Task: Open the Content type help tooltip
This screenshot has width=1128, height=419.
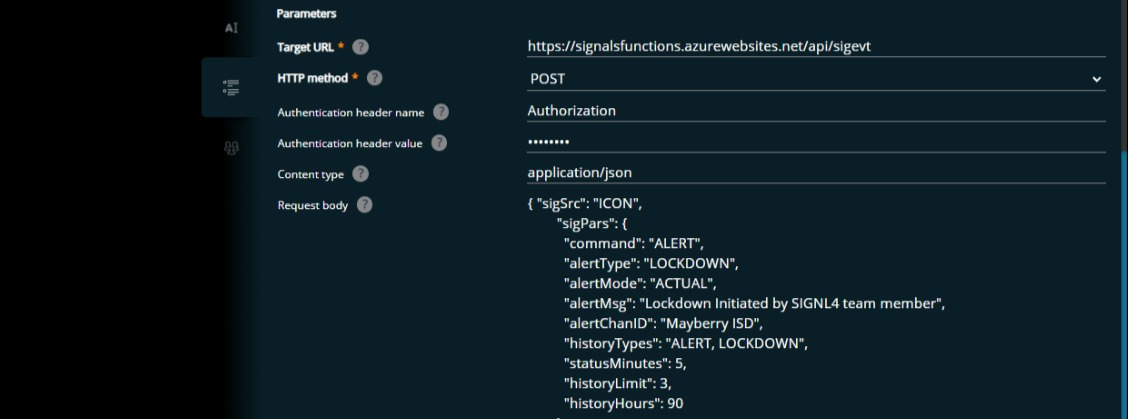Action: (361, 174)
